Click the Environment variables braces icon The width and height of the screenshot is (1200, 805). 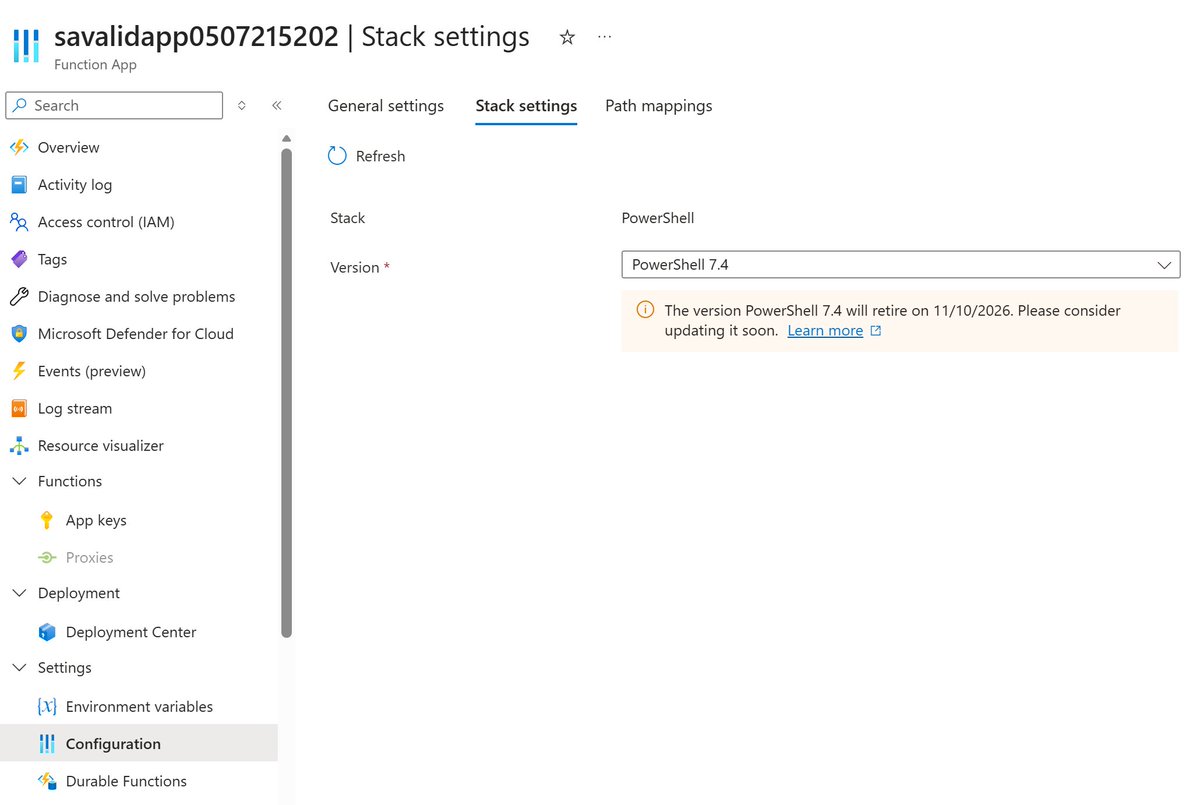click(x=47, y=707)
